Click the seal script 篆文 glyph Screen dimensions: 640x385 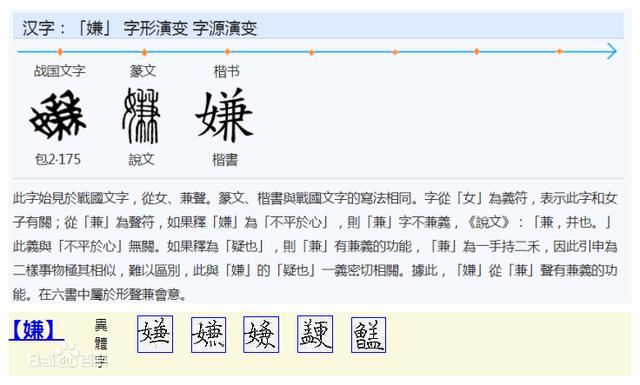point(141,116)
